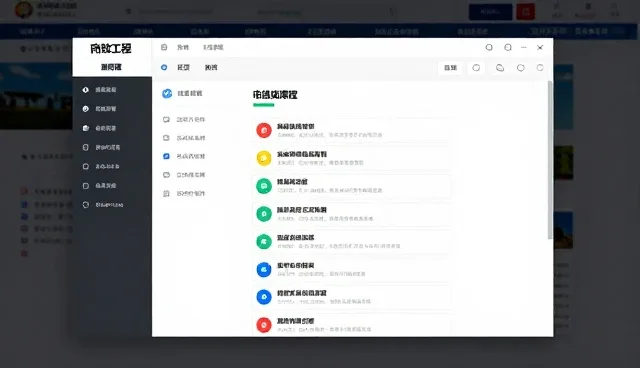Image resolution: width=640 pixels, height=368 pixels.
Task: Select the last dark-sidebar item with the circular arrow icon
Action: point(103,205)
